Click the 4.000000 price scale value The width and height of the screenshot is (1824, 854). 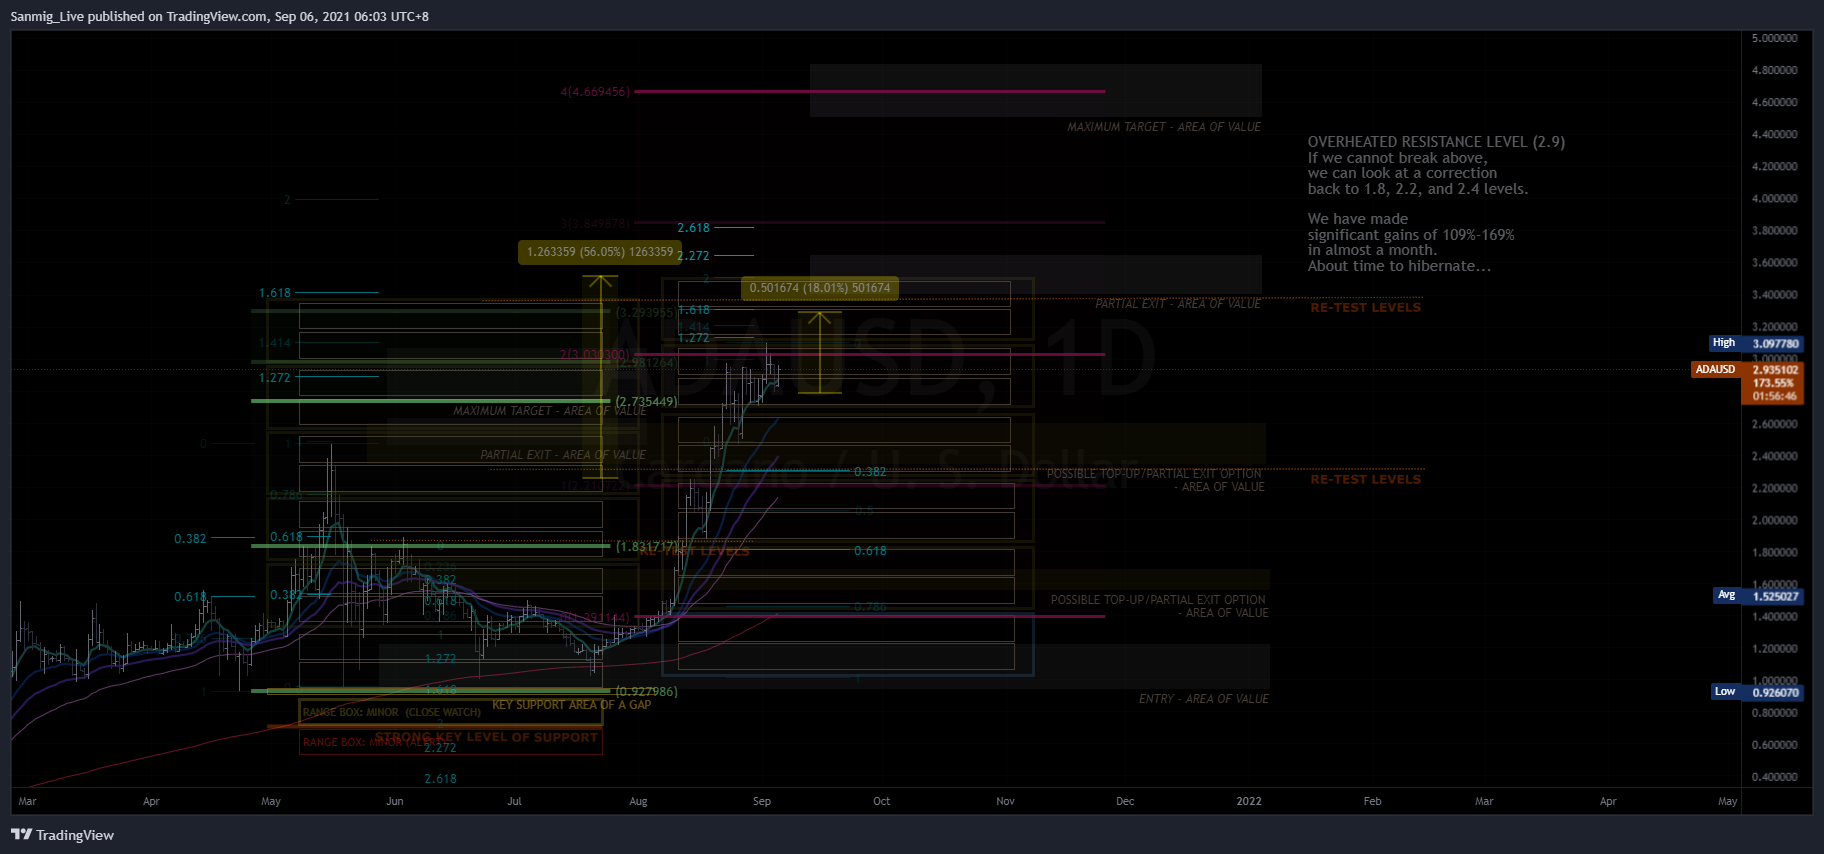click(1775, 198)
